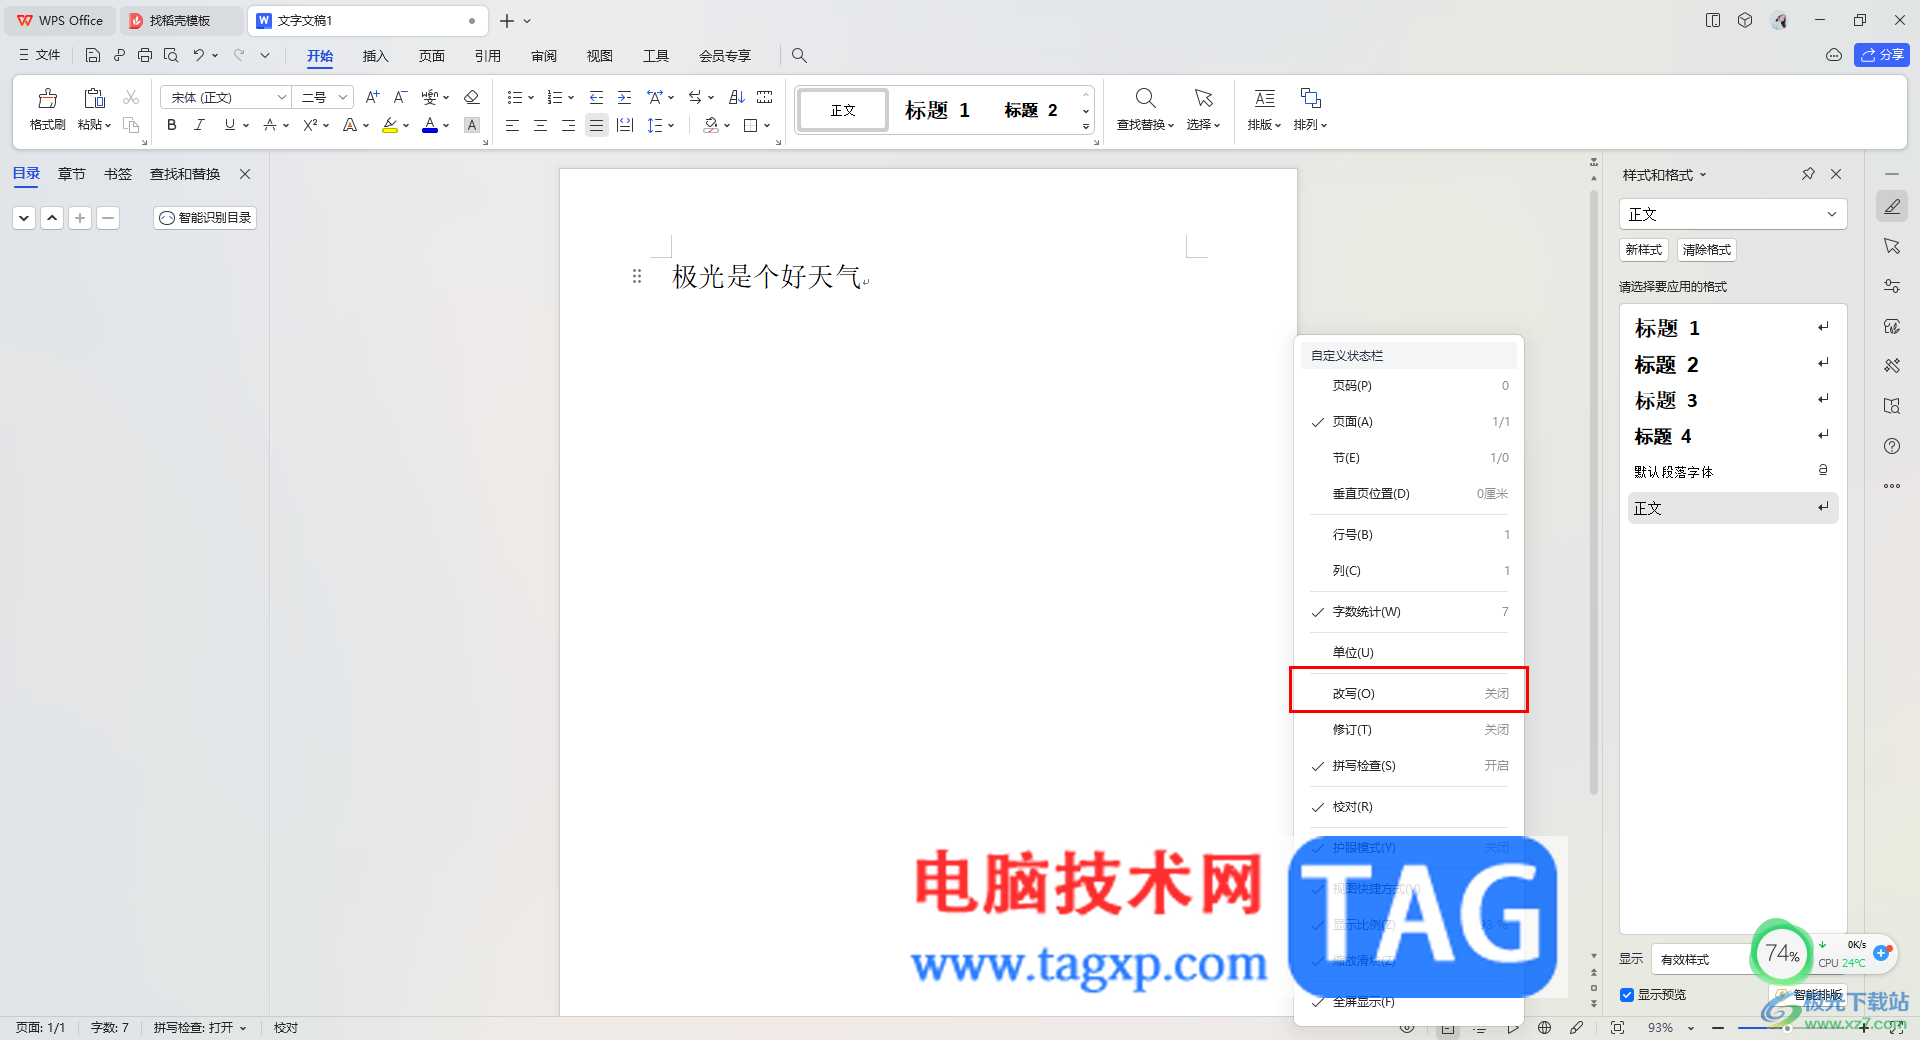Click the search magnifier in ribbon tabs
This screenshot has height=1040, width=1920.
pyautogui.click(x=799, y=55)
